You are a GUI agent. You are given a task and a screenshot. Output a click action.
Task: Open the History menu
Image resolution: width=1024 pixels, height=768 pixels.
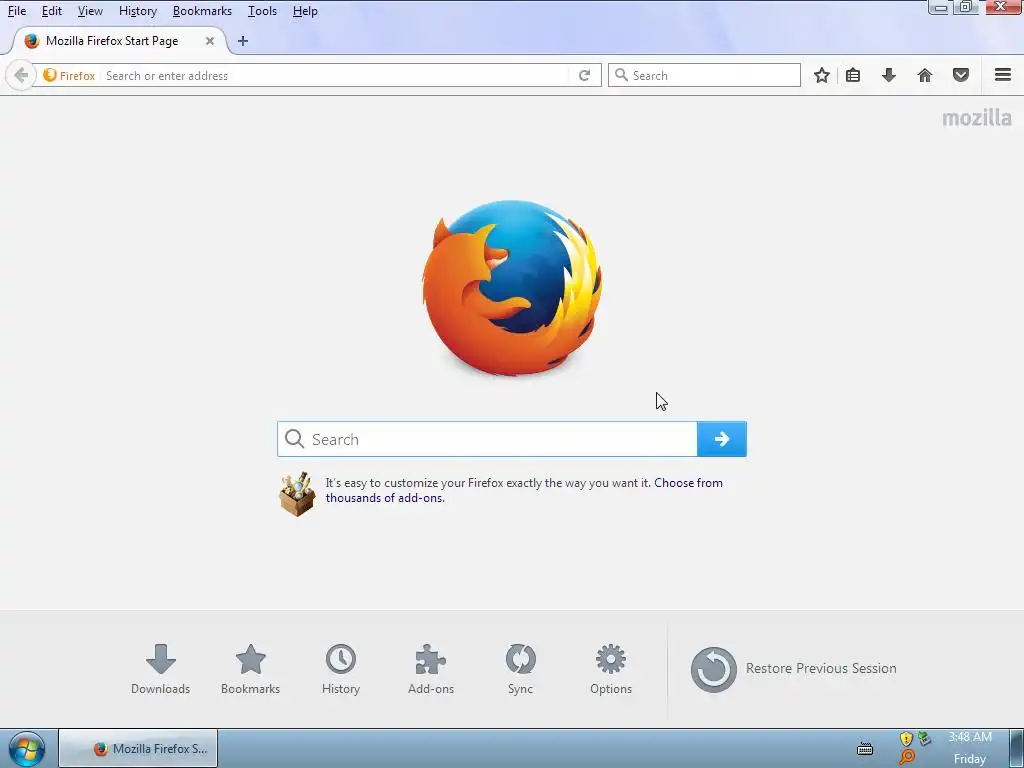[138, 11]
